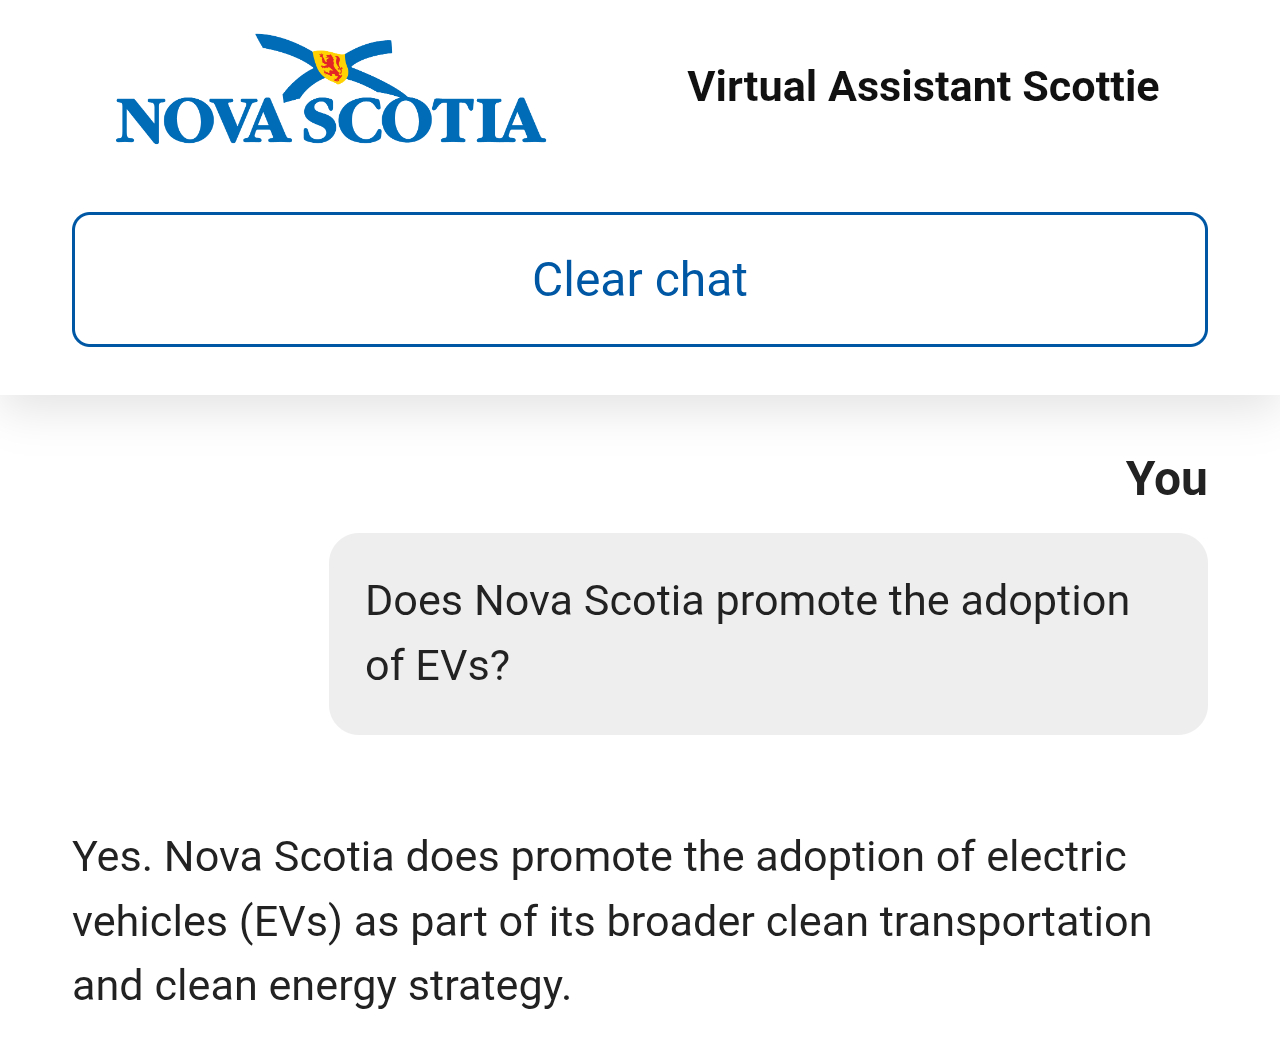Click the word SCOTIA in logo
The image size is (1280, 1064).
[424, 121]
